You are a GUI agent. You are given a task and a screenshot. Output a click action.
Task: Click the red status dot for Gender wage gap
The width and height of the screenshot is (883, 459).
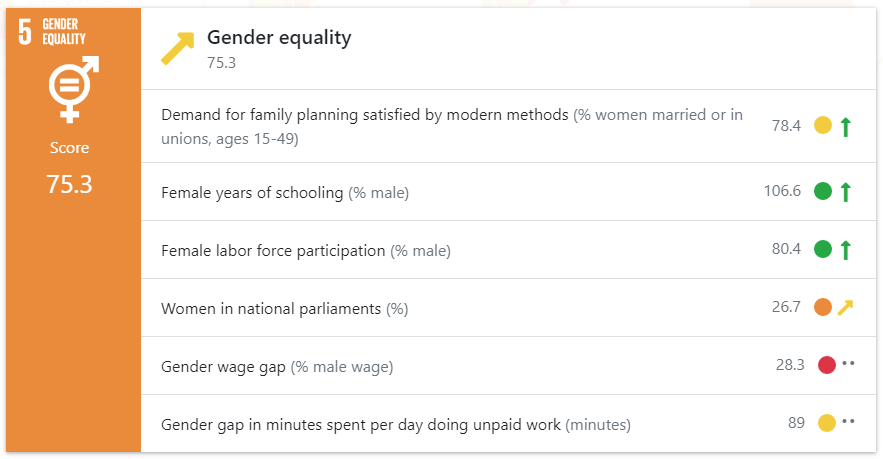tap(827, 365)
